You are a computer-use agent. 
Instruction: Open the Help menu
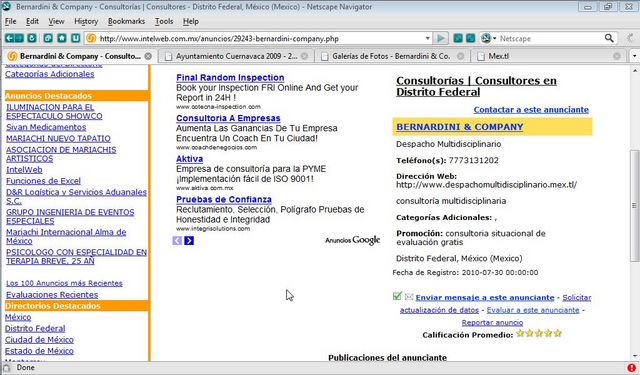(191, 21)
